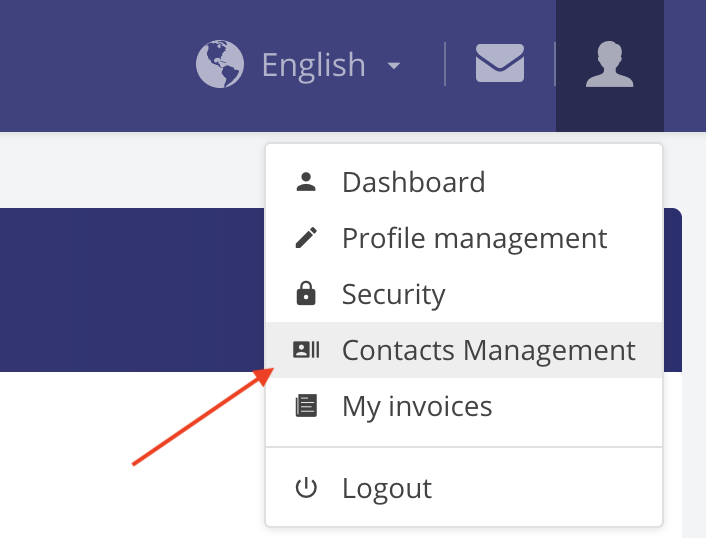Click the user profile avatar icon

610,64
